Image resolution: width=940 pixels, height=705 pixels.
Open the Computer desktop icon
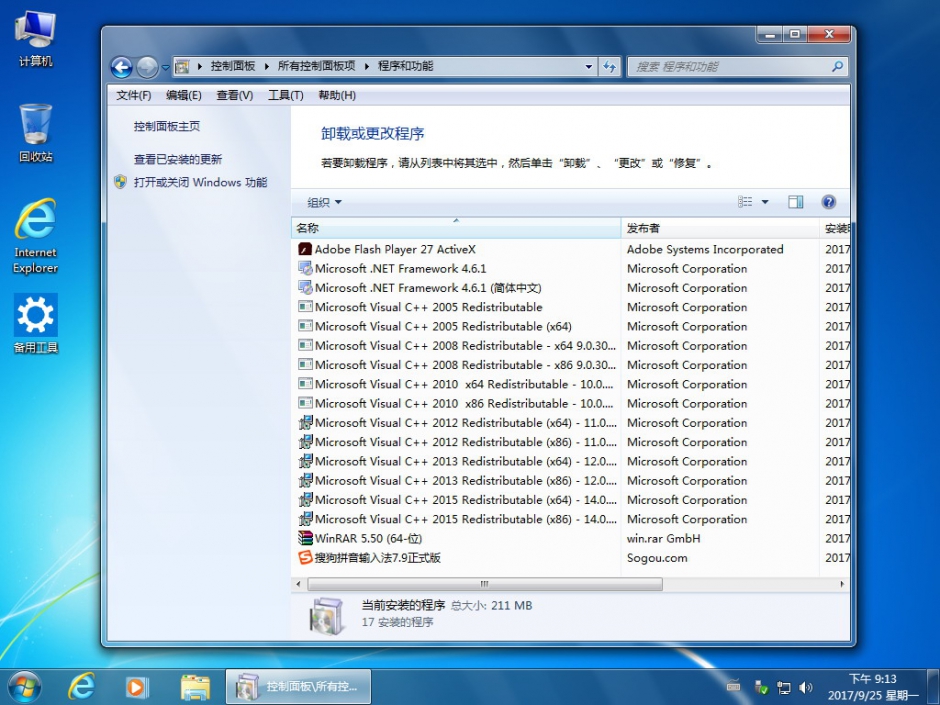coord(35,38)
